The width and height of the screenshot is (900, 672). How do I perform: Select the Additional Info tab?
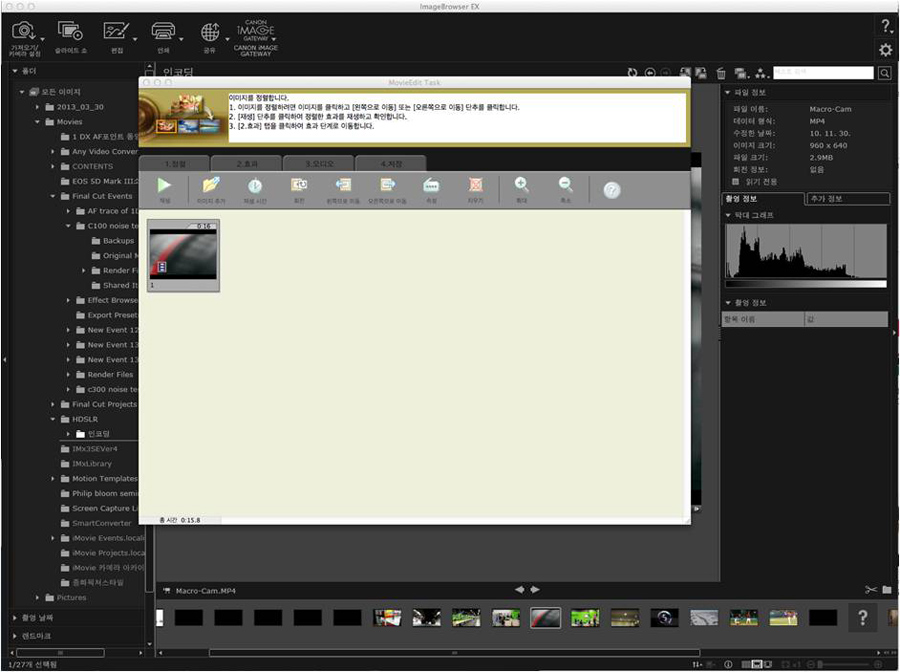click(848, 199)
